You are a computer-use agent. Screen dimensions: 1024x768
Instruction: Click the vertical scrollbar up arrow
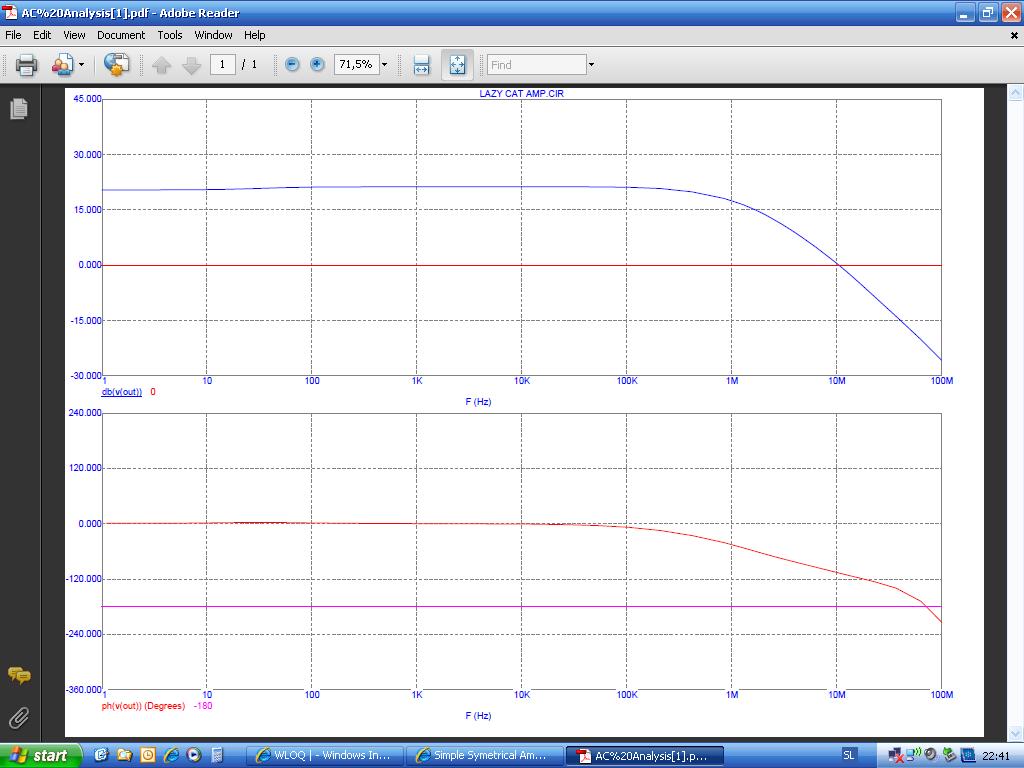click(x=1016, y=93)
